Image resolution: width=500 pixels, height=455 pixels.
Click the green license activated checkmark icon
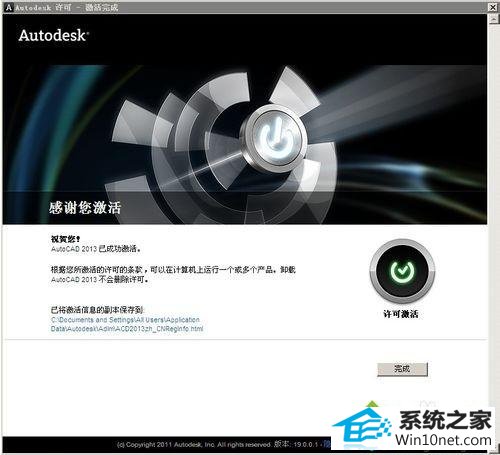tap(402, 271)
